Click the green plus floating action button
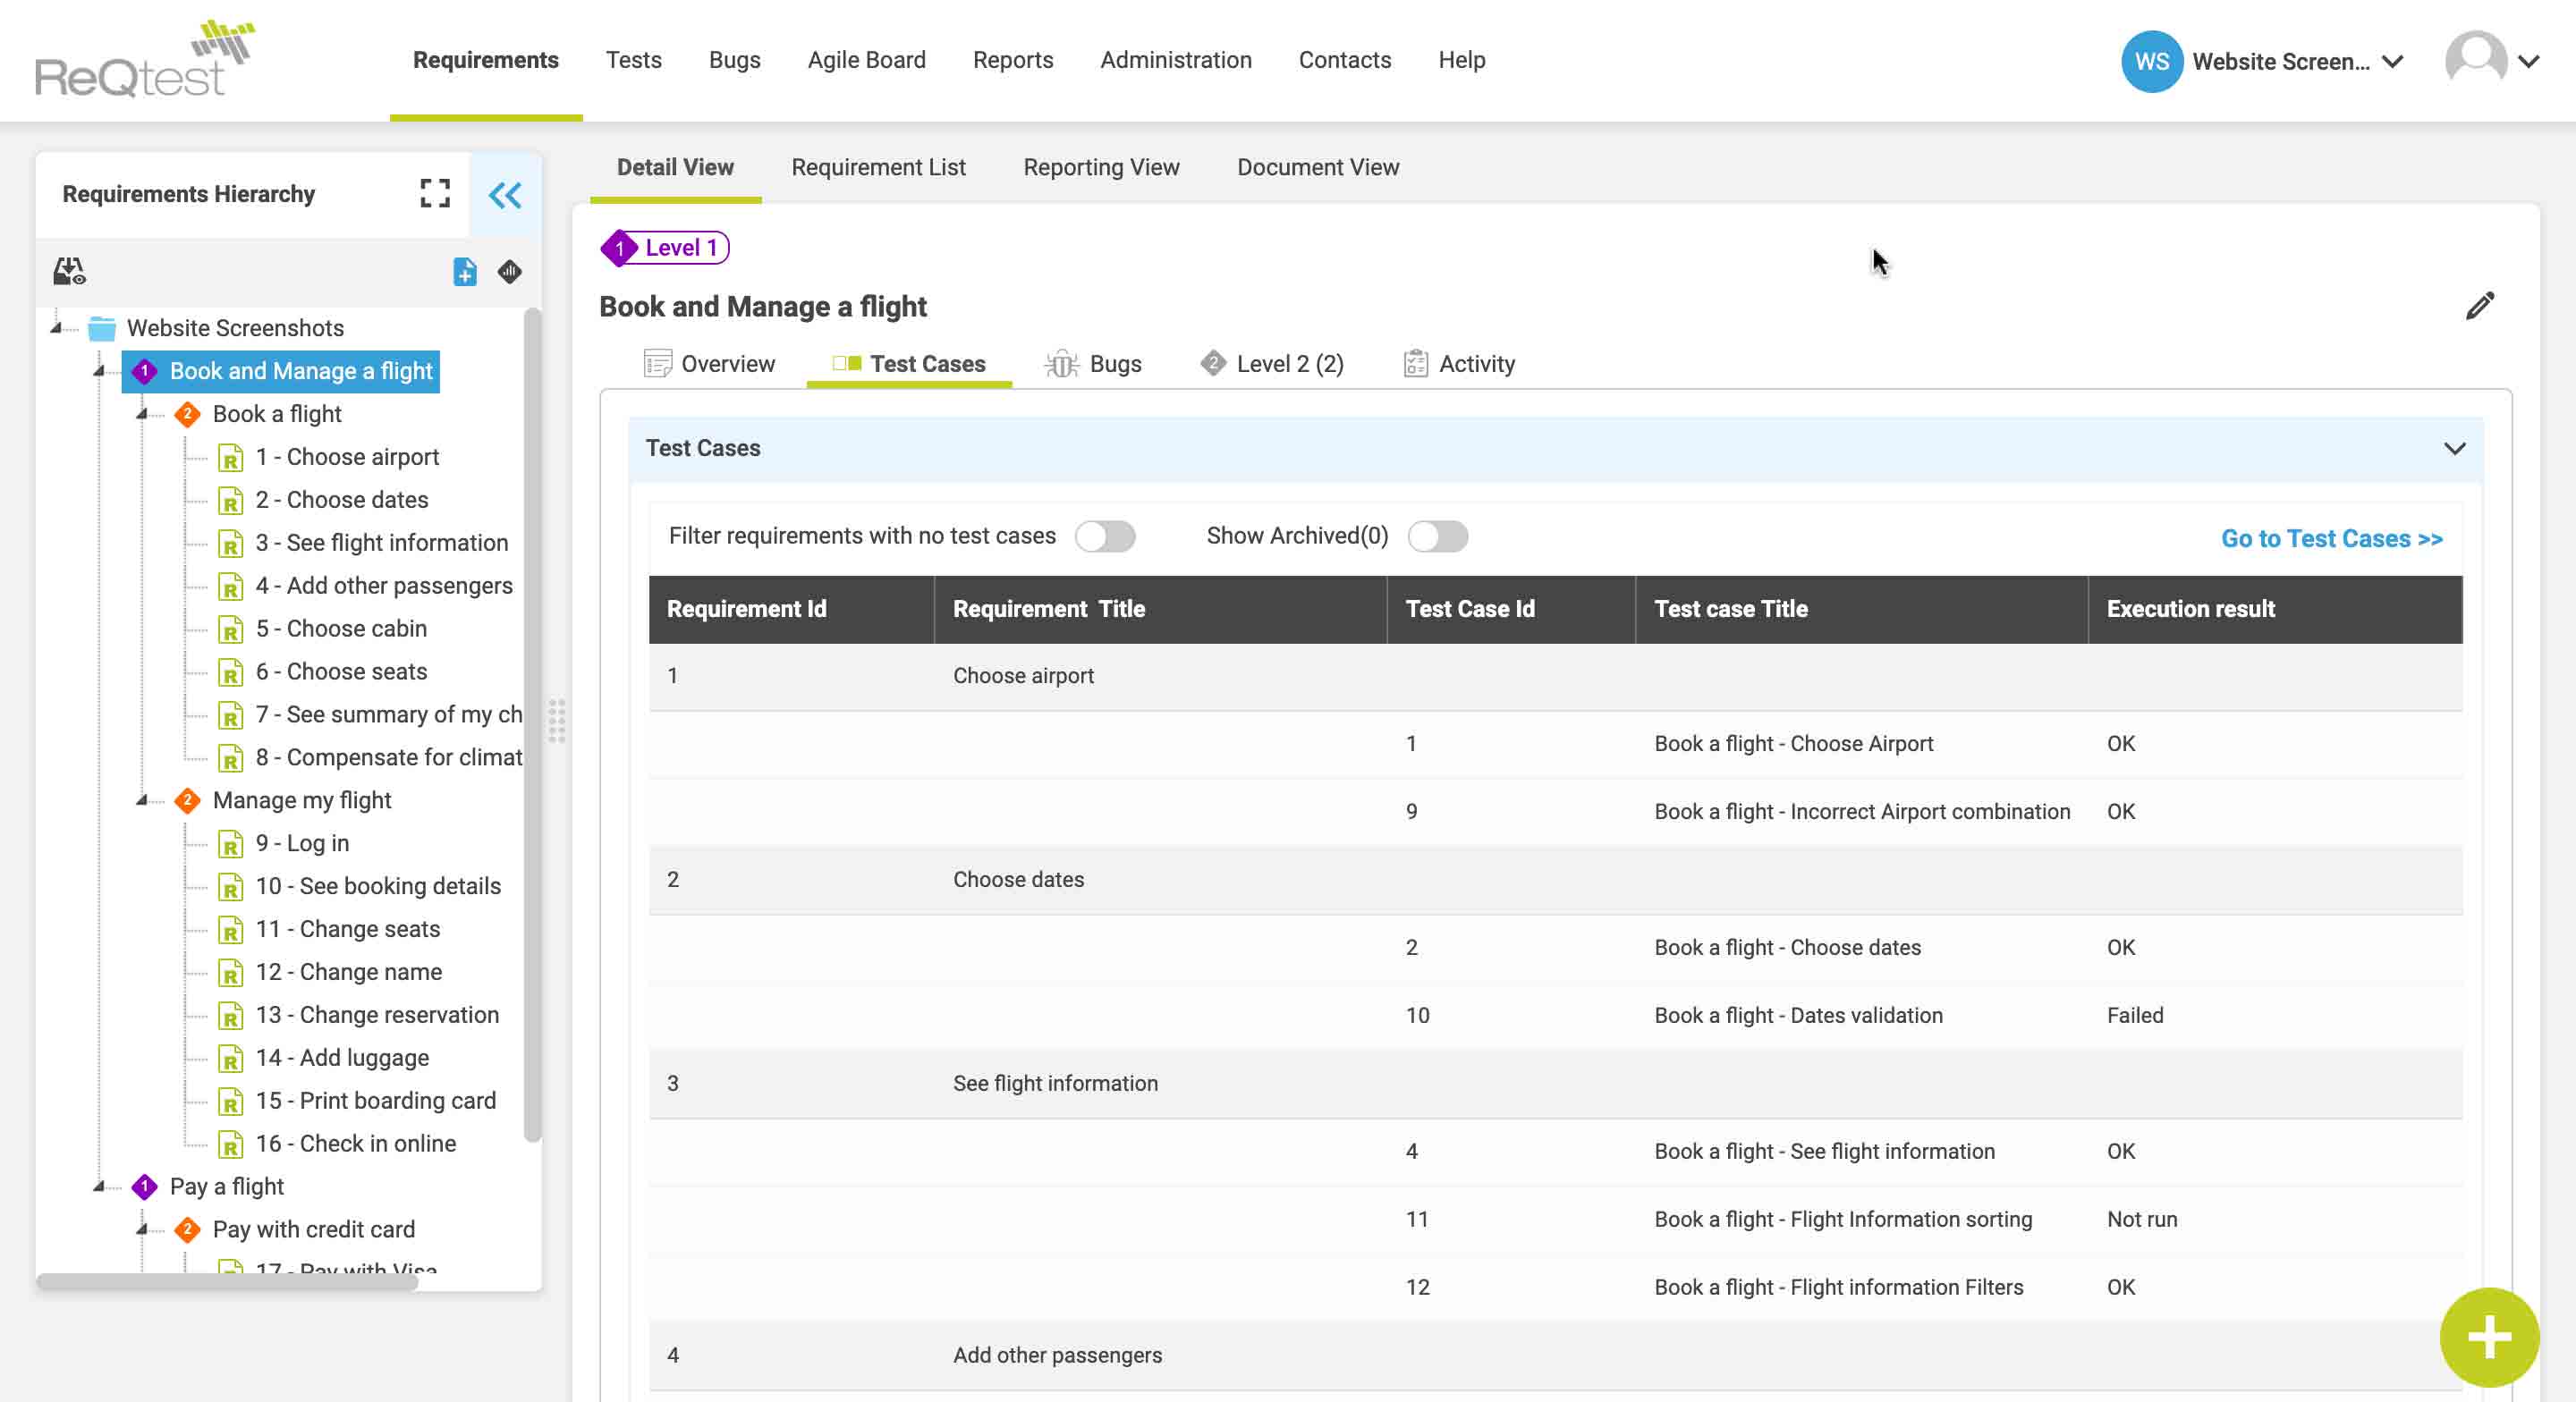This screenshot has height=1402, width=2576. pyautogui.click(x=2488, y=1338)
